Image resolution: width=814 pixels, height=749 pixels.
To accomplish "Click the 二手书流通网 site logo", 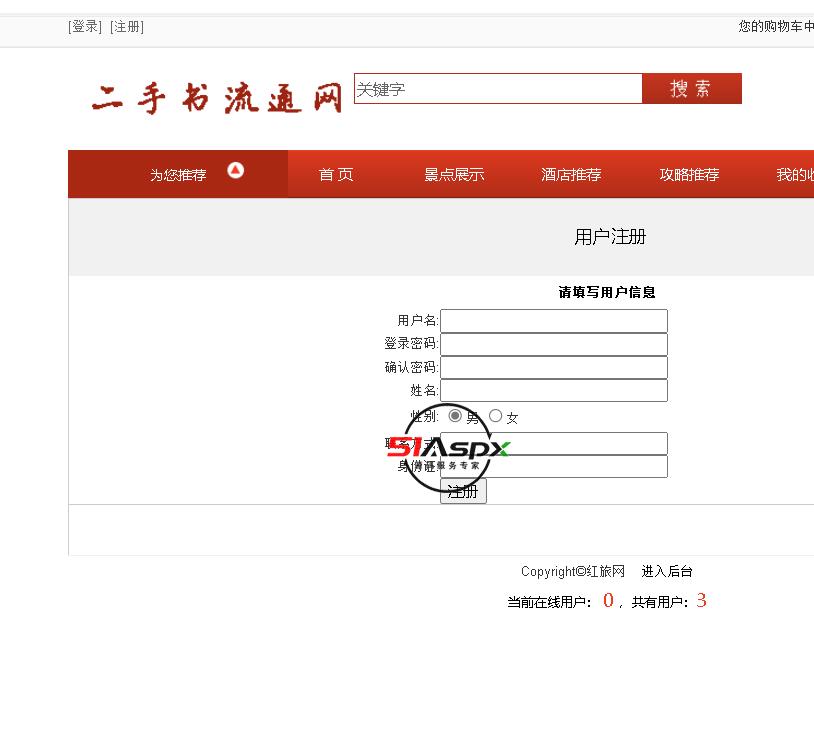I will coord(218,98).
